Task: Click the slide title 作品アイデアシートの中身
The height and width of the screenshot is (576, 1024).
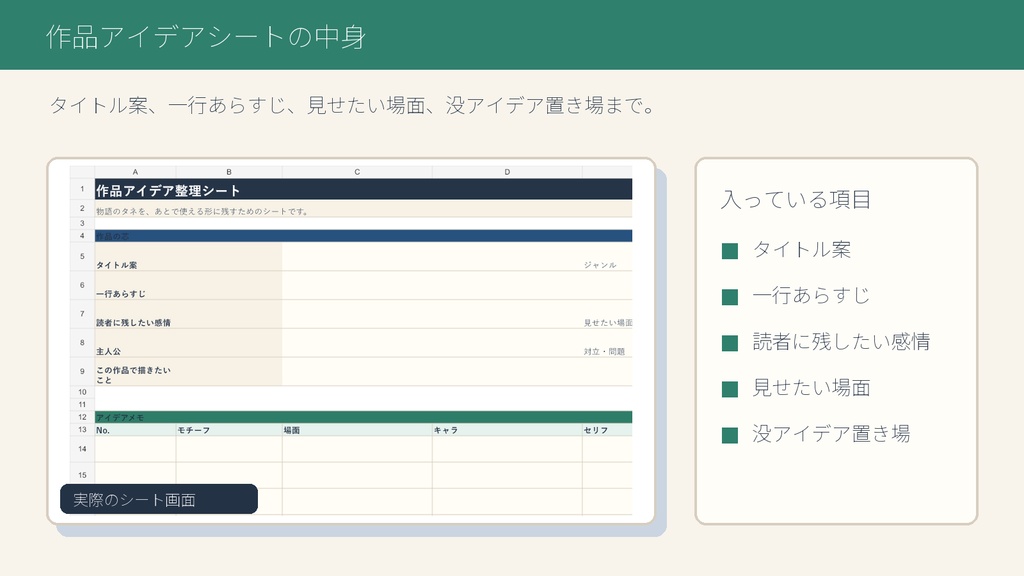Action: [x=206, y=37]
